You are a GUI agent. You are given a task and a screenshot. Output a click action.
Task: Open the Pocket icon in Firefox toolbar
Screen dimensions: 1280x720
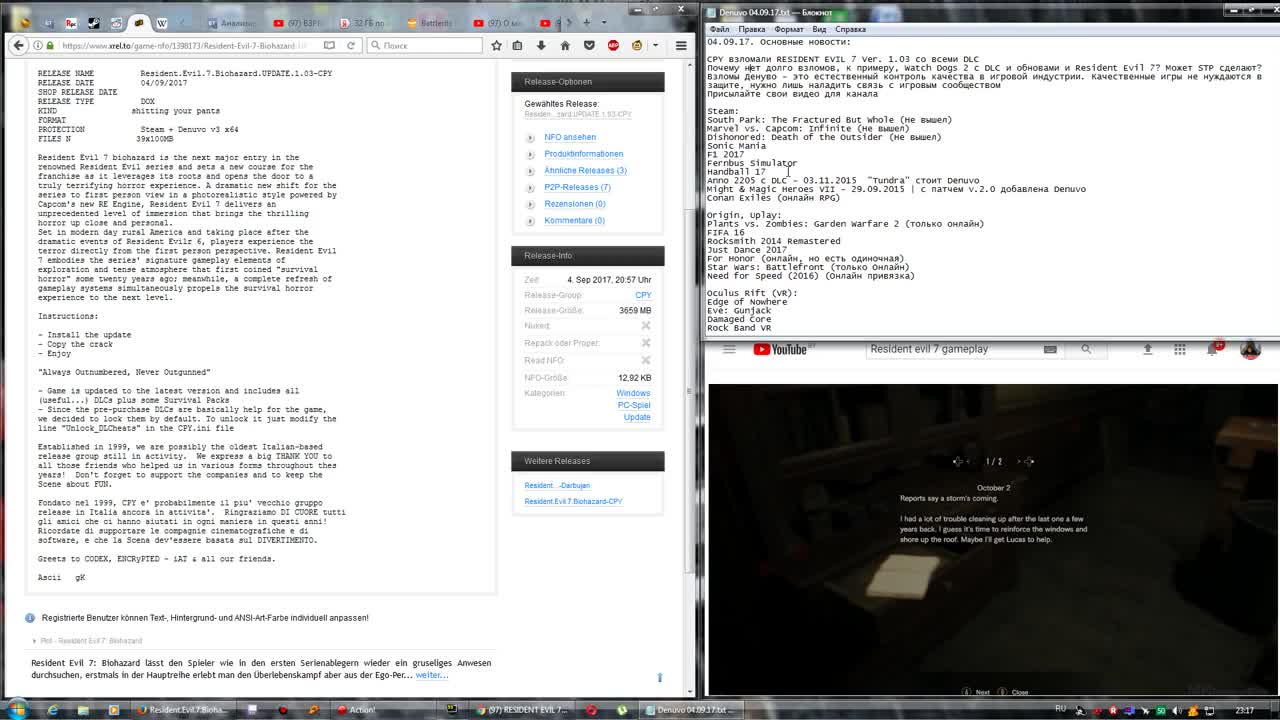pos(589,45)
